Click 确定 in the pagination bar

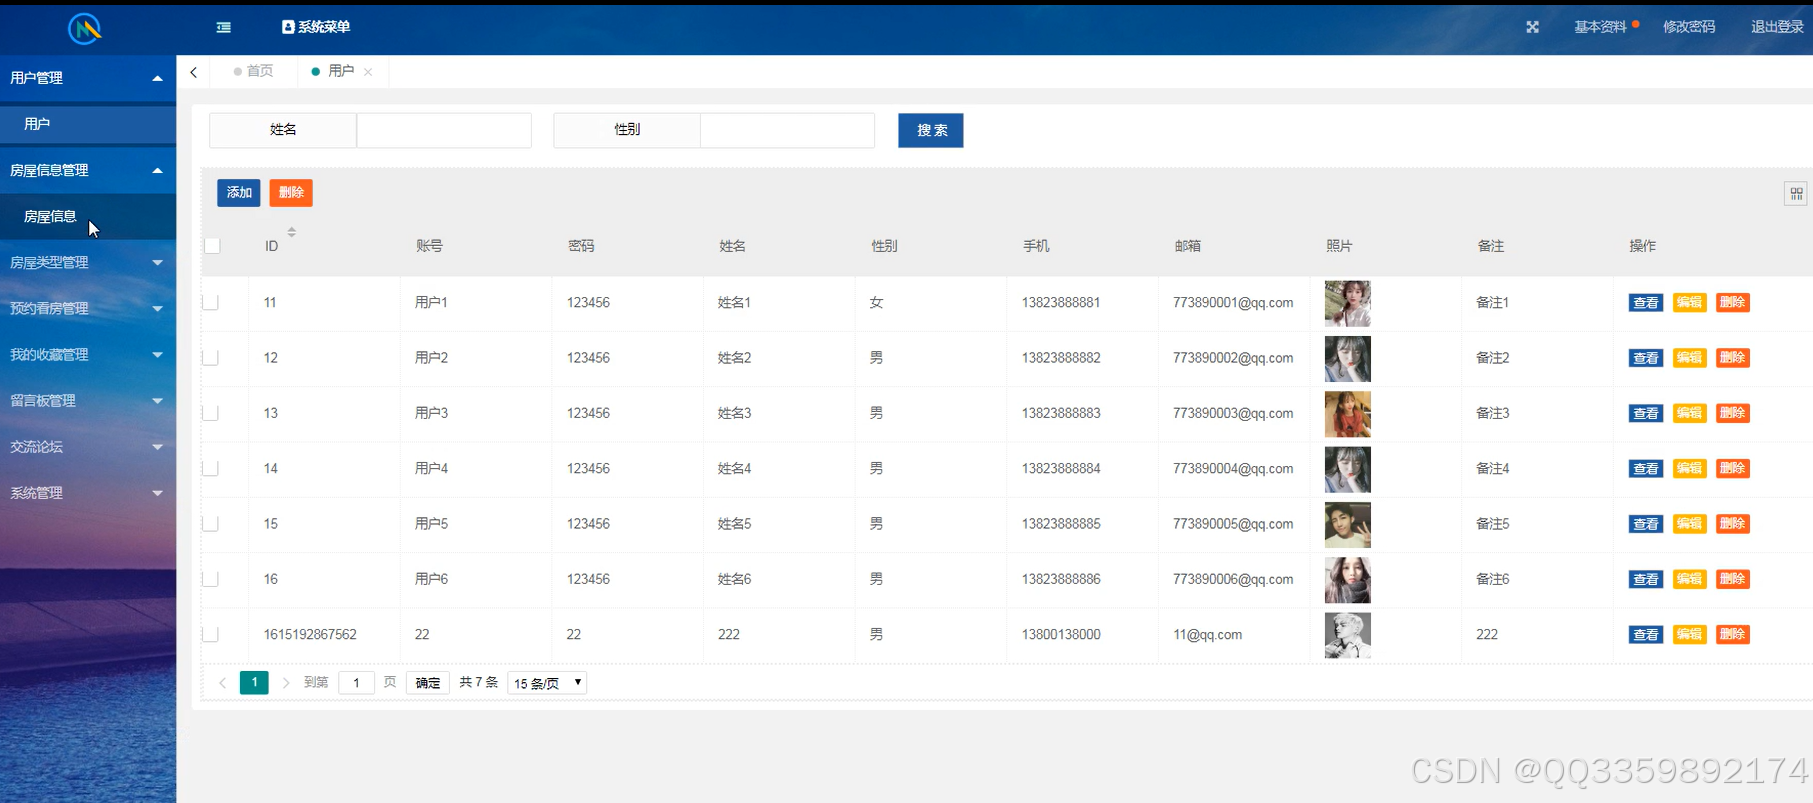428,683
